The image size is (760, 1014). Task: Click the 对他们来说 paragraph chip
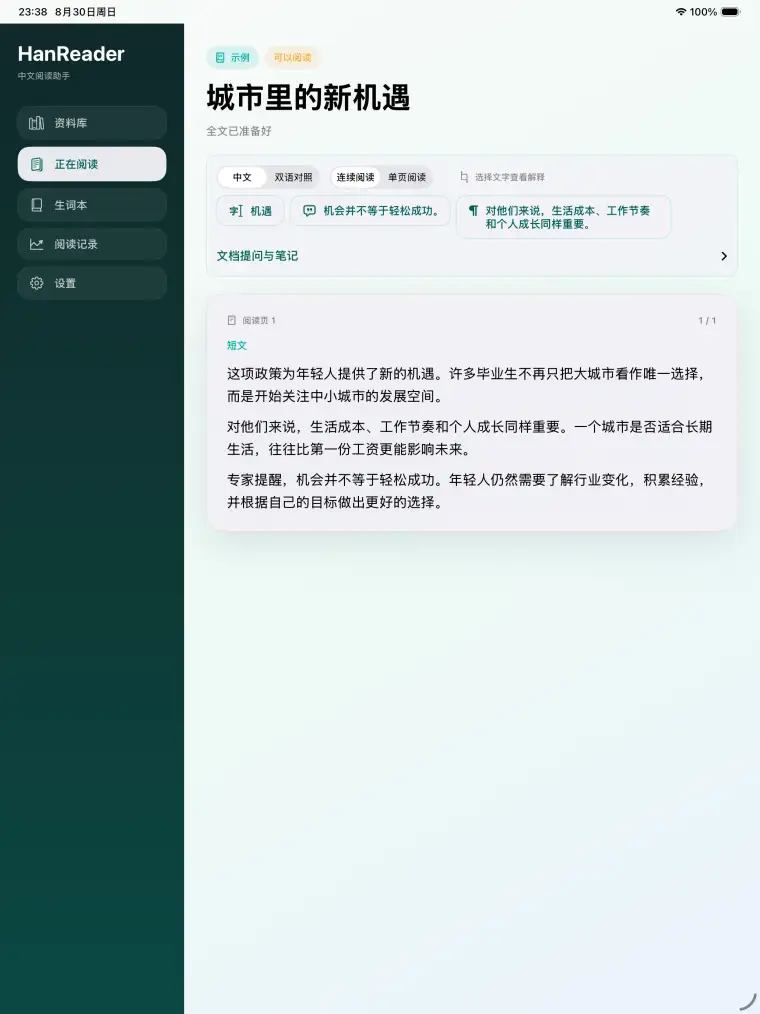coord(563,217)
